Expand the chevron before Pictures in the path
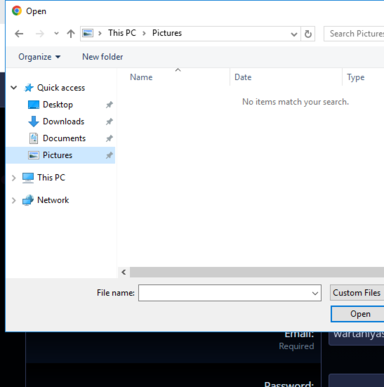384x387 pixels. (x=144, y=33)
